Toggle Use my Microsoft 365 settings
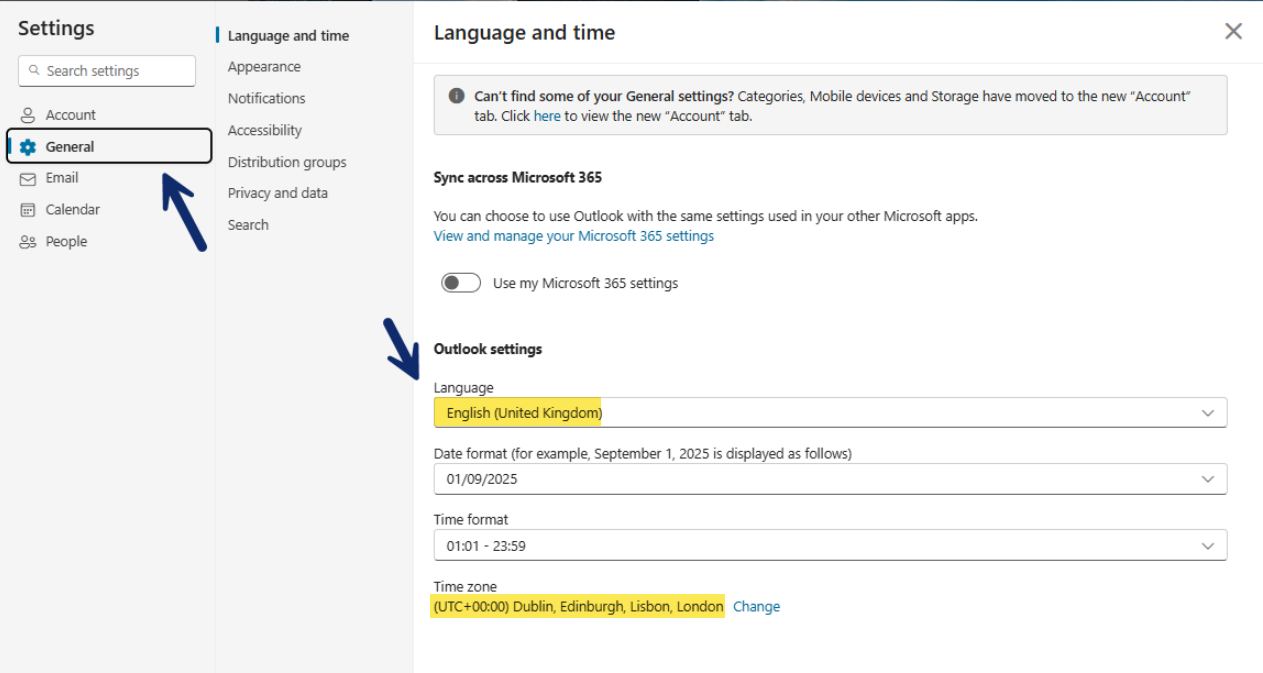This screenshot has height=673, width=1263. tap(461, 283)
